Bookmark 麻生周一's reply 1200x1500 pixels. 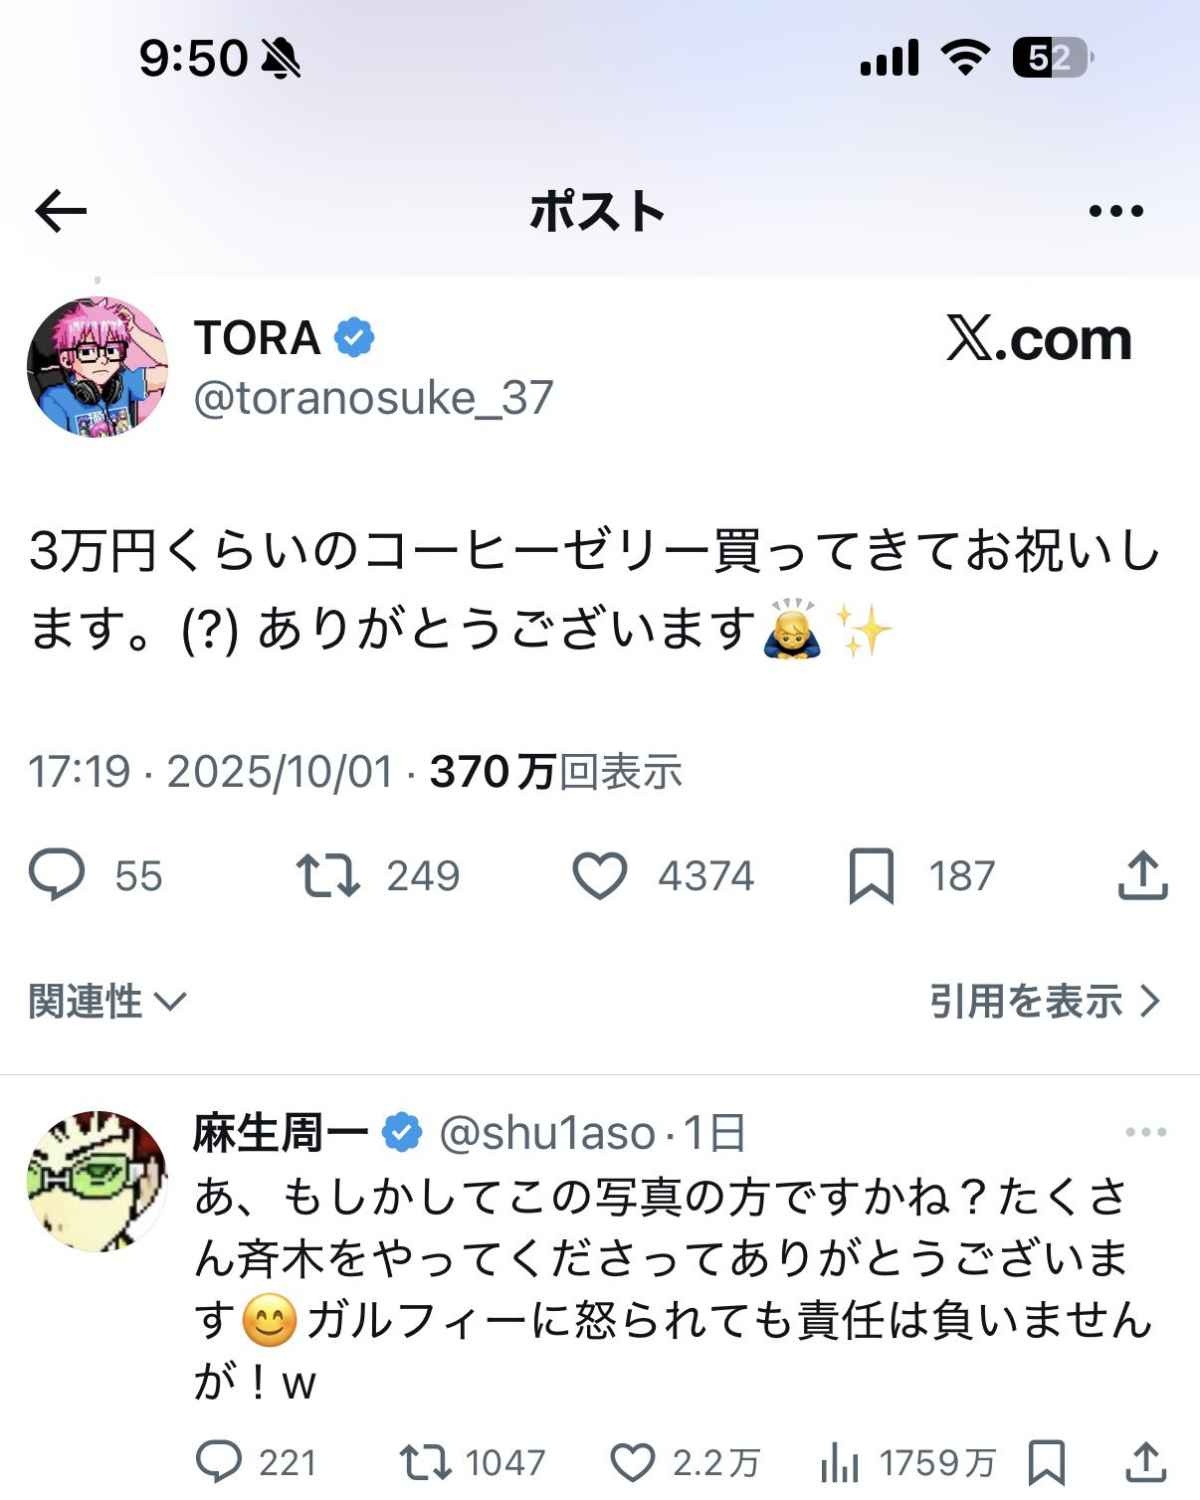click(1046, 1463)
